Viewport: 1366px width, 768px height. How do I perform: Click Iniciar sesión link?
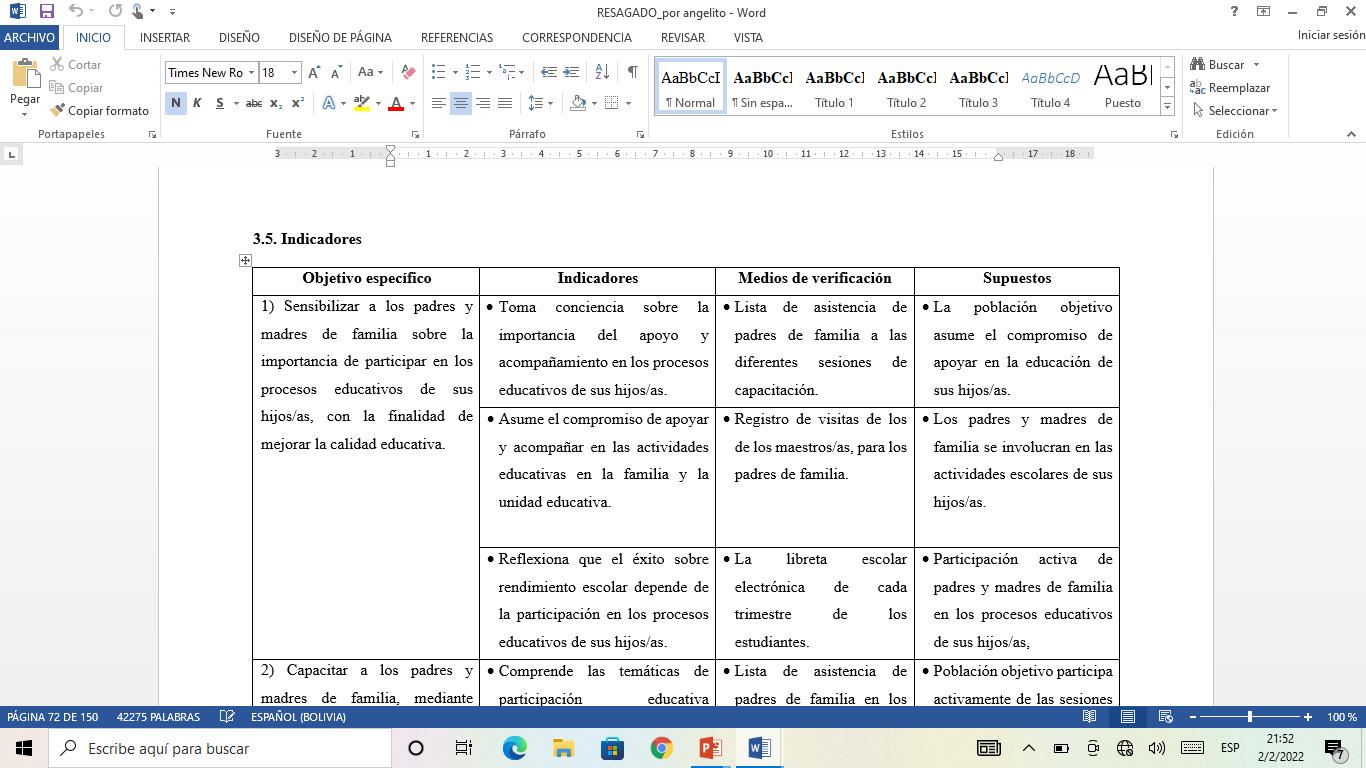pyautogui.click(x=1331, y=35)
